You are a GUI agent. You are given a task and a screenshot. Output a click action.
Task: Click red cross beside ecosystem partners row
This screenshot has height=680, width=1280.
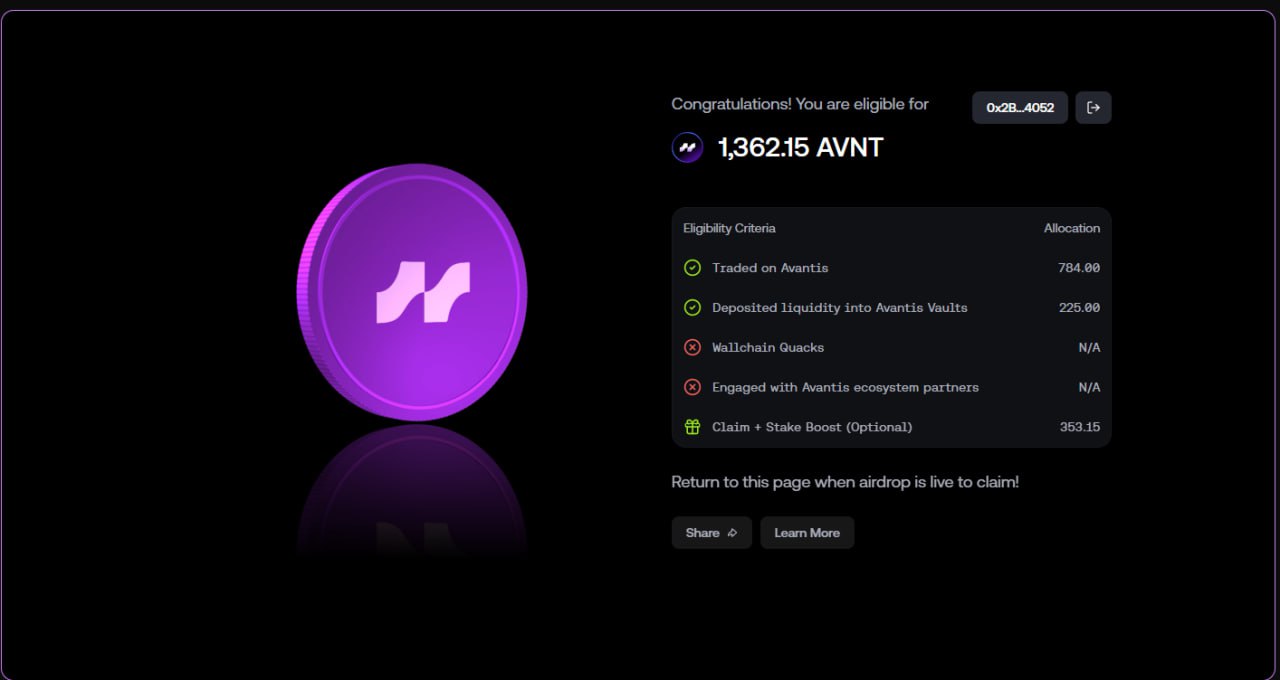692,388
